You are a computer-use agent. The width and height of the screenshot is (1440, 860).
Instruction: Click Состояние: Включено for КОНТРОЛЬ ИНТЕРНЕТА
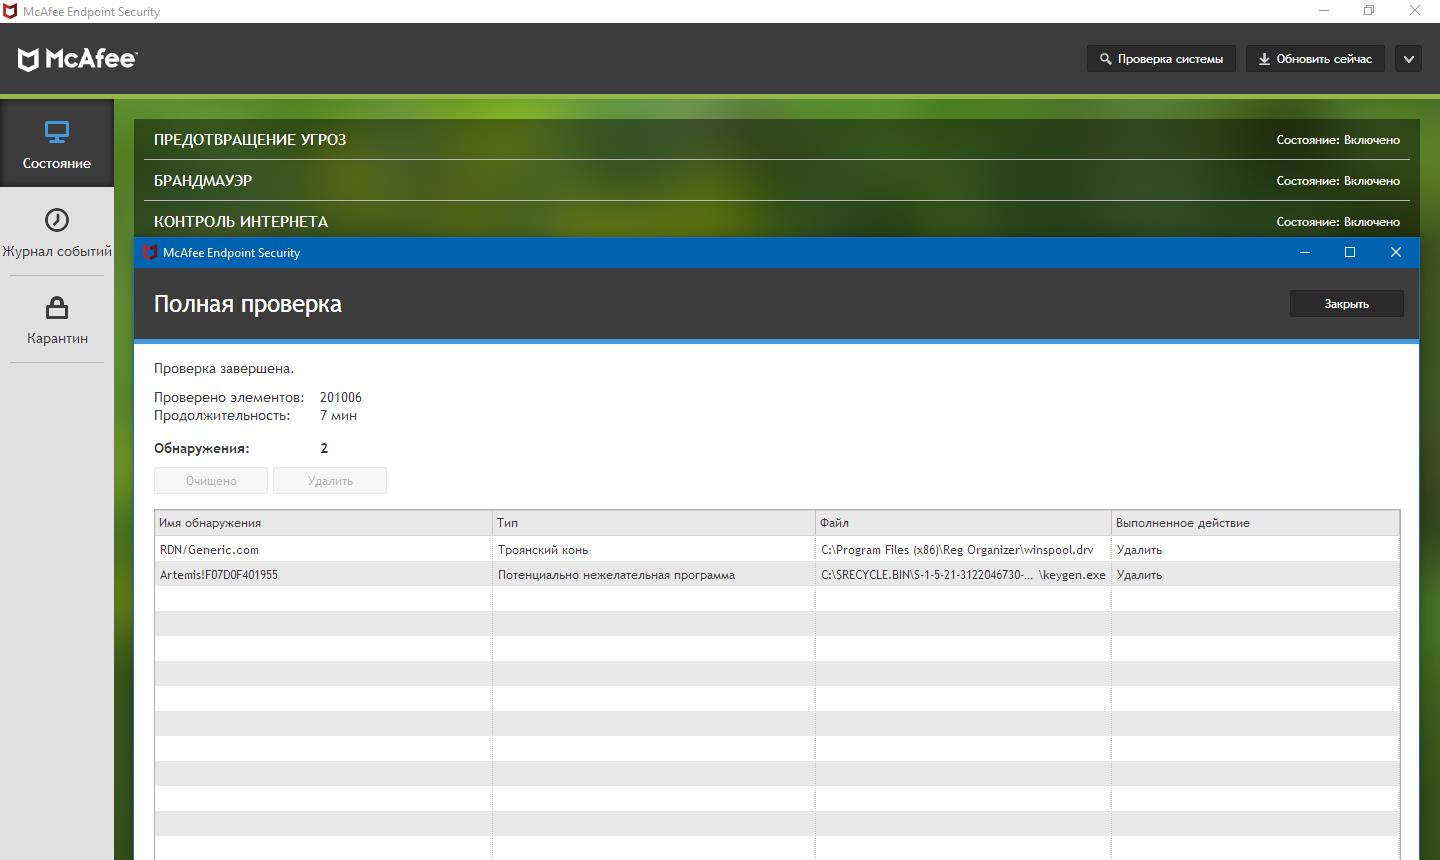coord(1338,222)
